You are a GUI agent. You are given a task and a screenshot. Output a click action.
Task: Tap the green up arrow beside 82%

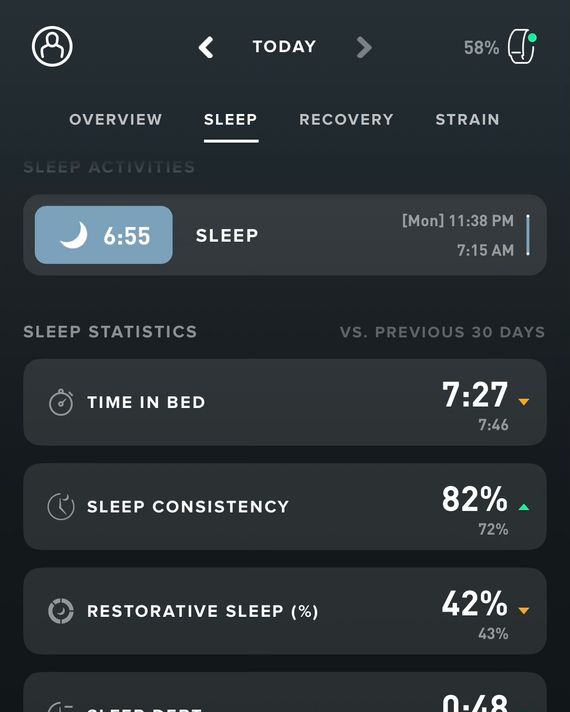pos(524,507)
